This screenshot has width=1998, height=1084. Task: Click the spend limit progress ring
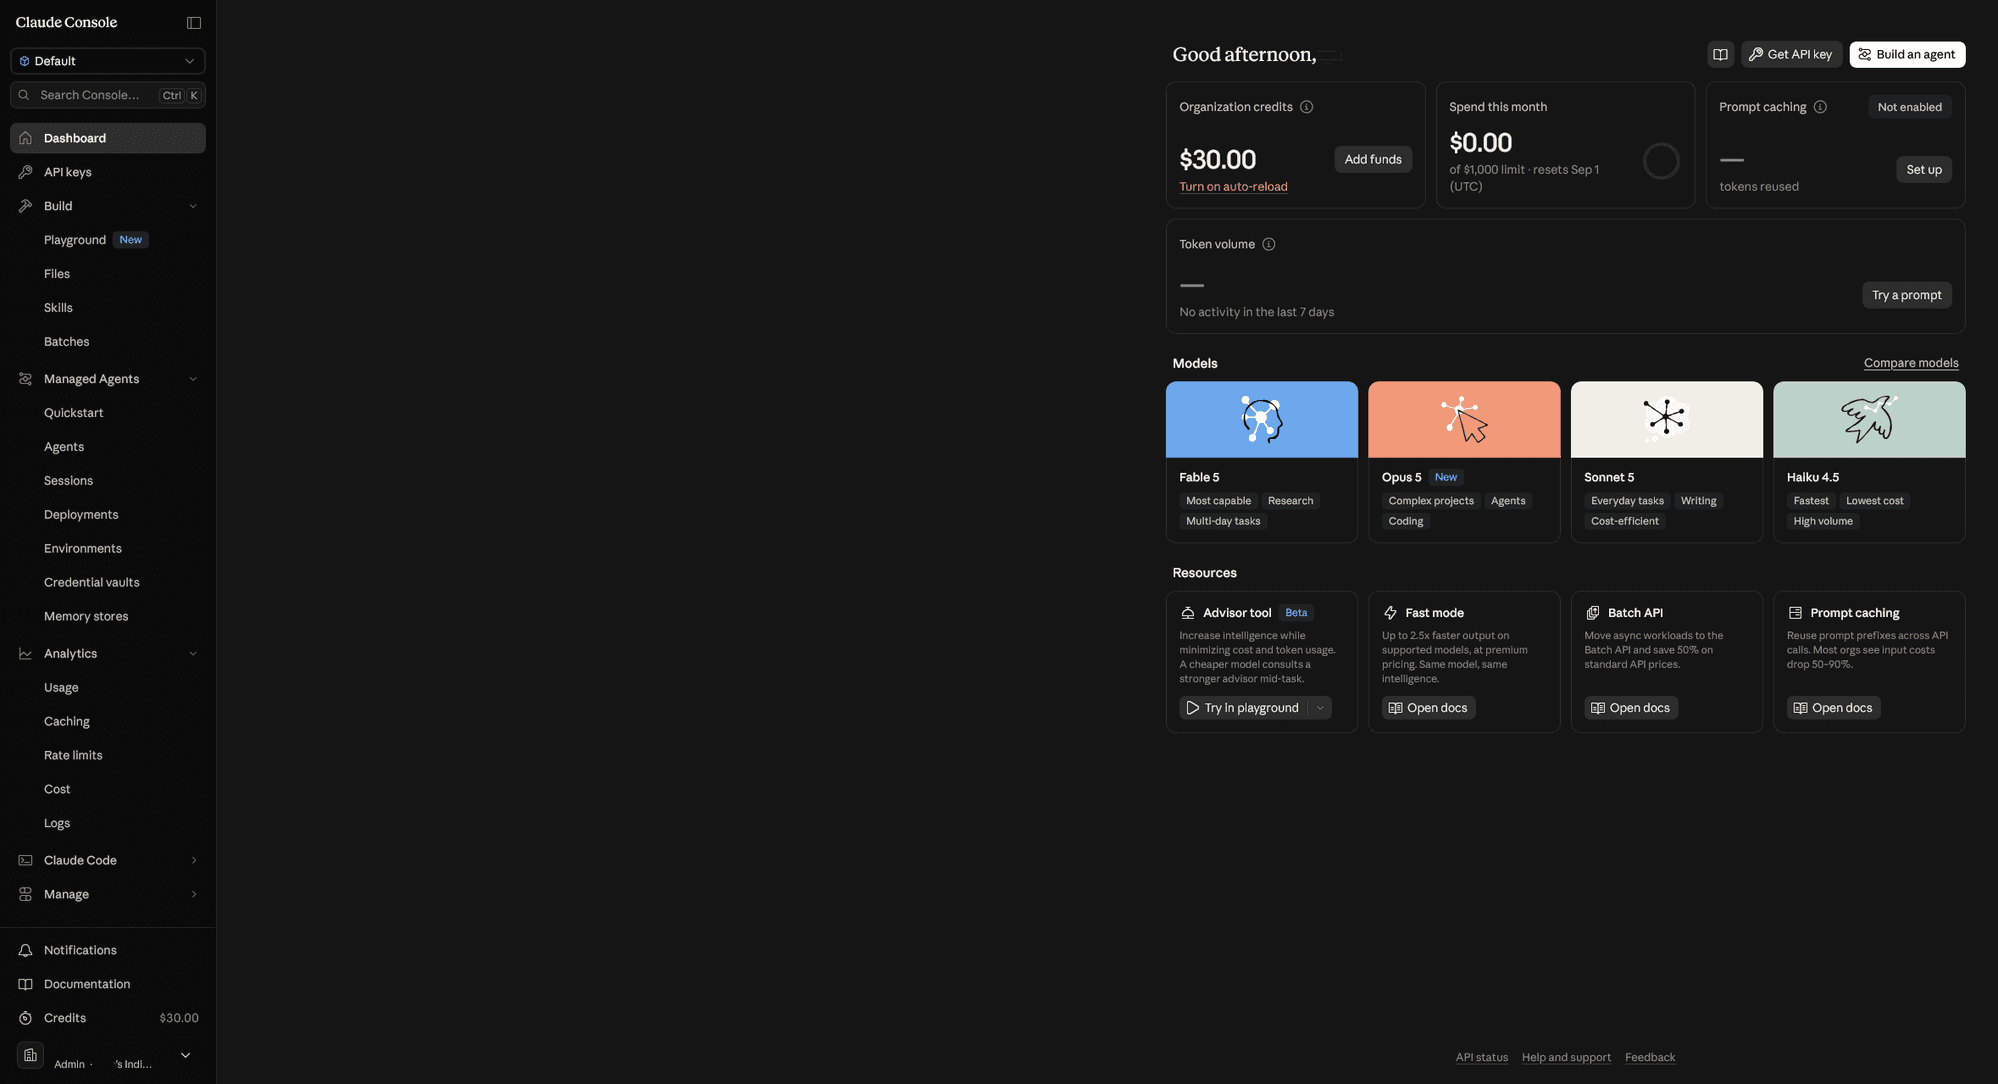(x=1661, y=161)
